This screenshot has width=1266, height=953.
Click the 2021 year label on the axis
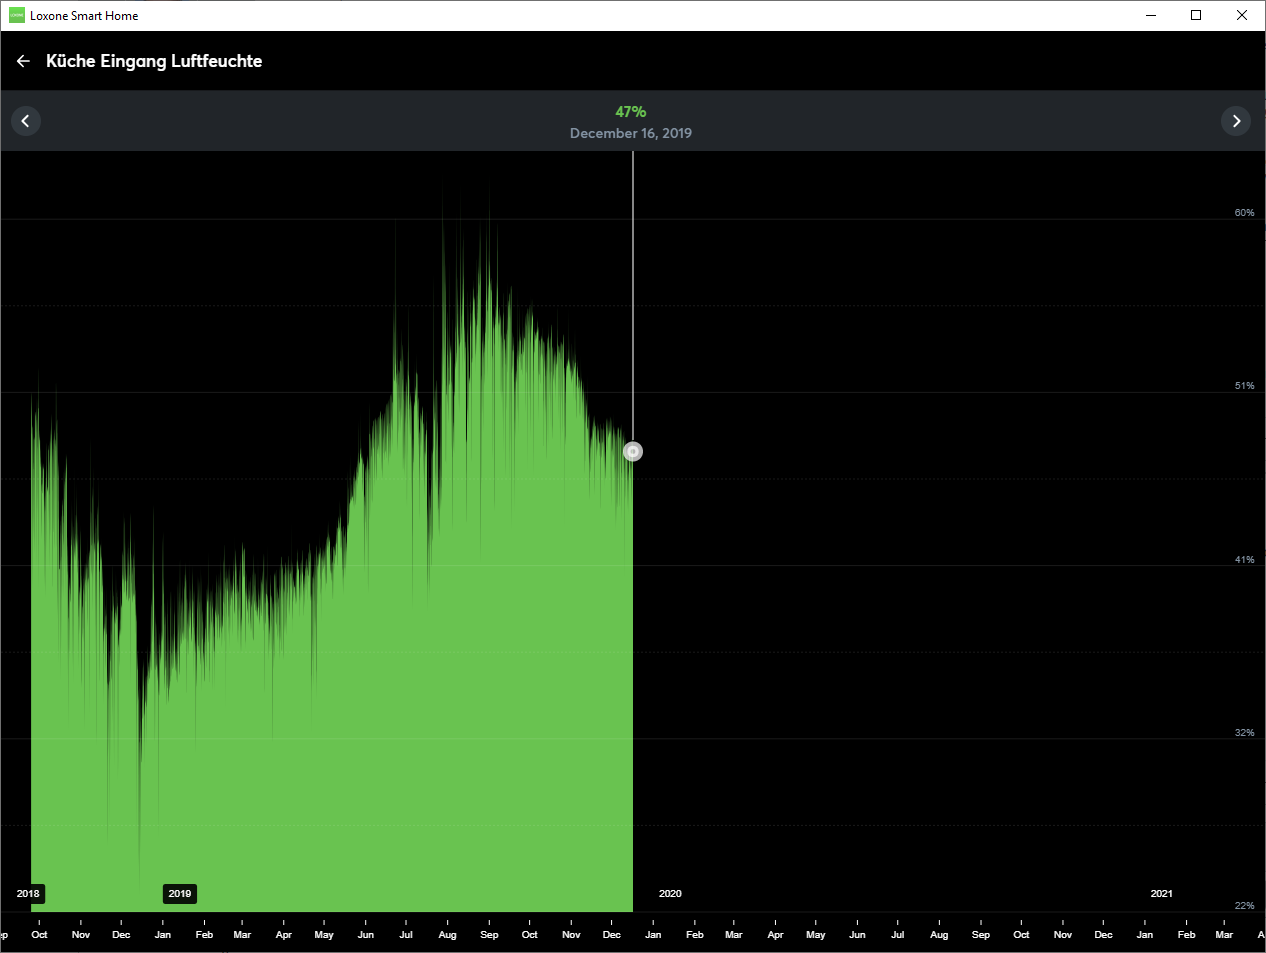tap(1161, 894)
